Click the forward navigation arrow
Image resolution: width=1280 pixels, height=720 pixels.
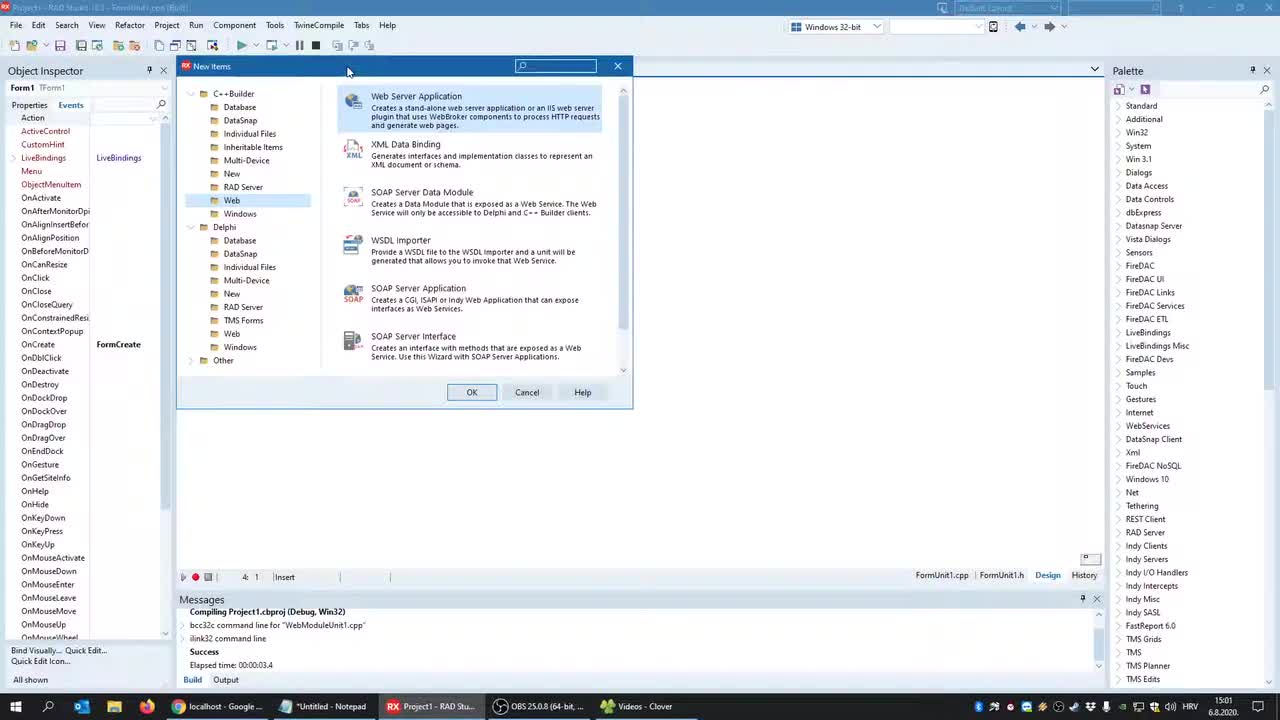pos(1049,26)
